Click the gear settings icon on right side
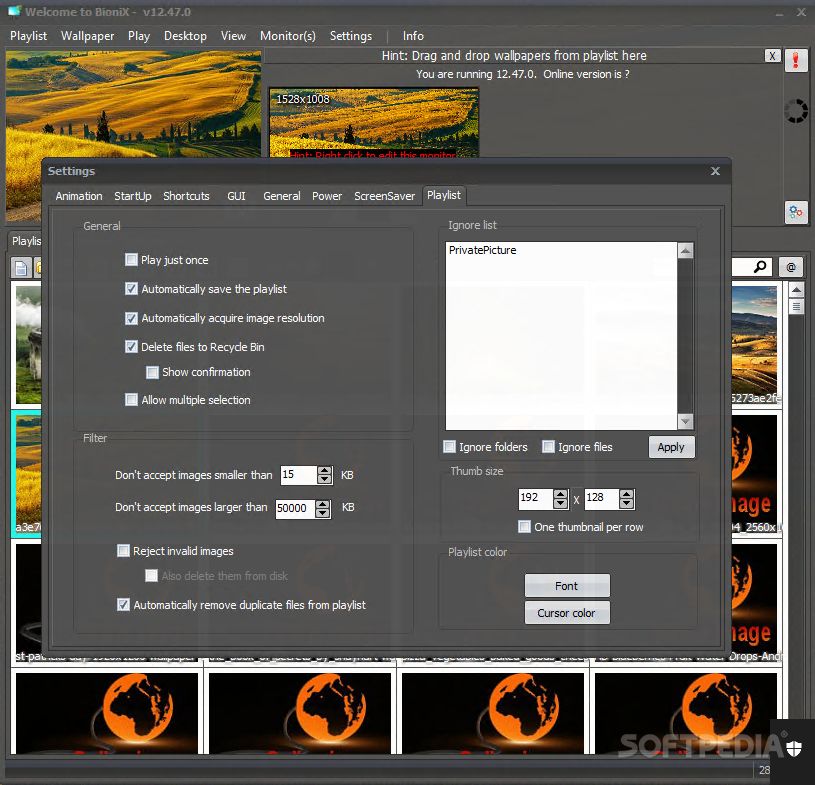 click(x=796, y=212)
